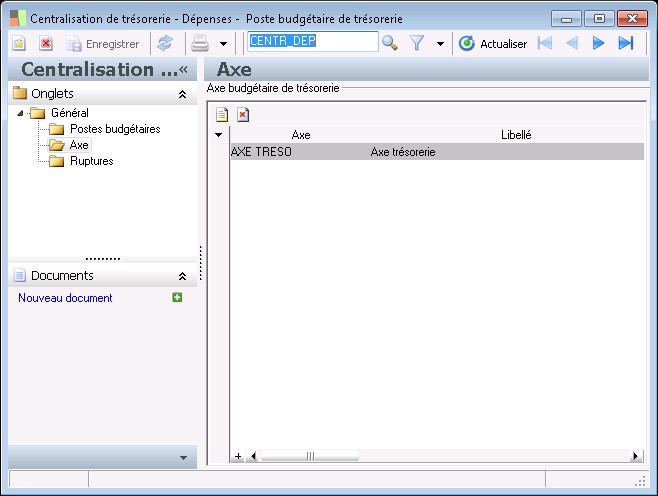Click the scroll left arrow of grid
Screen dimensions: 658x496
point(253,456)
